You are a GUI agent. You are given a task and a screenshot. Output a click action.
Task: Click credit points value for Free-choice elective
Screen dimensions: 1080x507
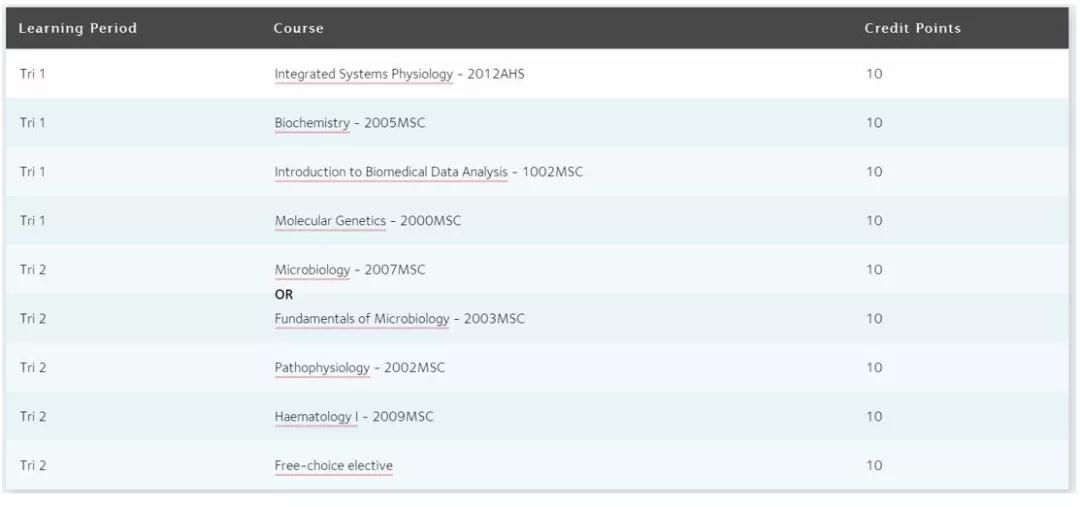click(x=874, y=466)
